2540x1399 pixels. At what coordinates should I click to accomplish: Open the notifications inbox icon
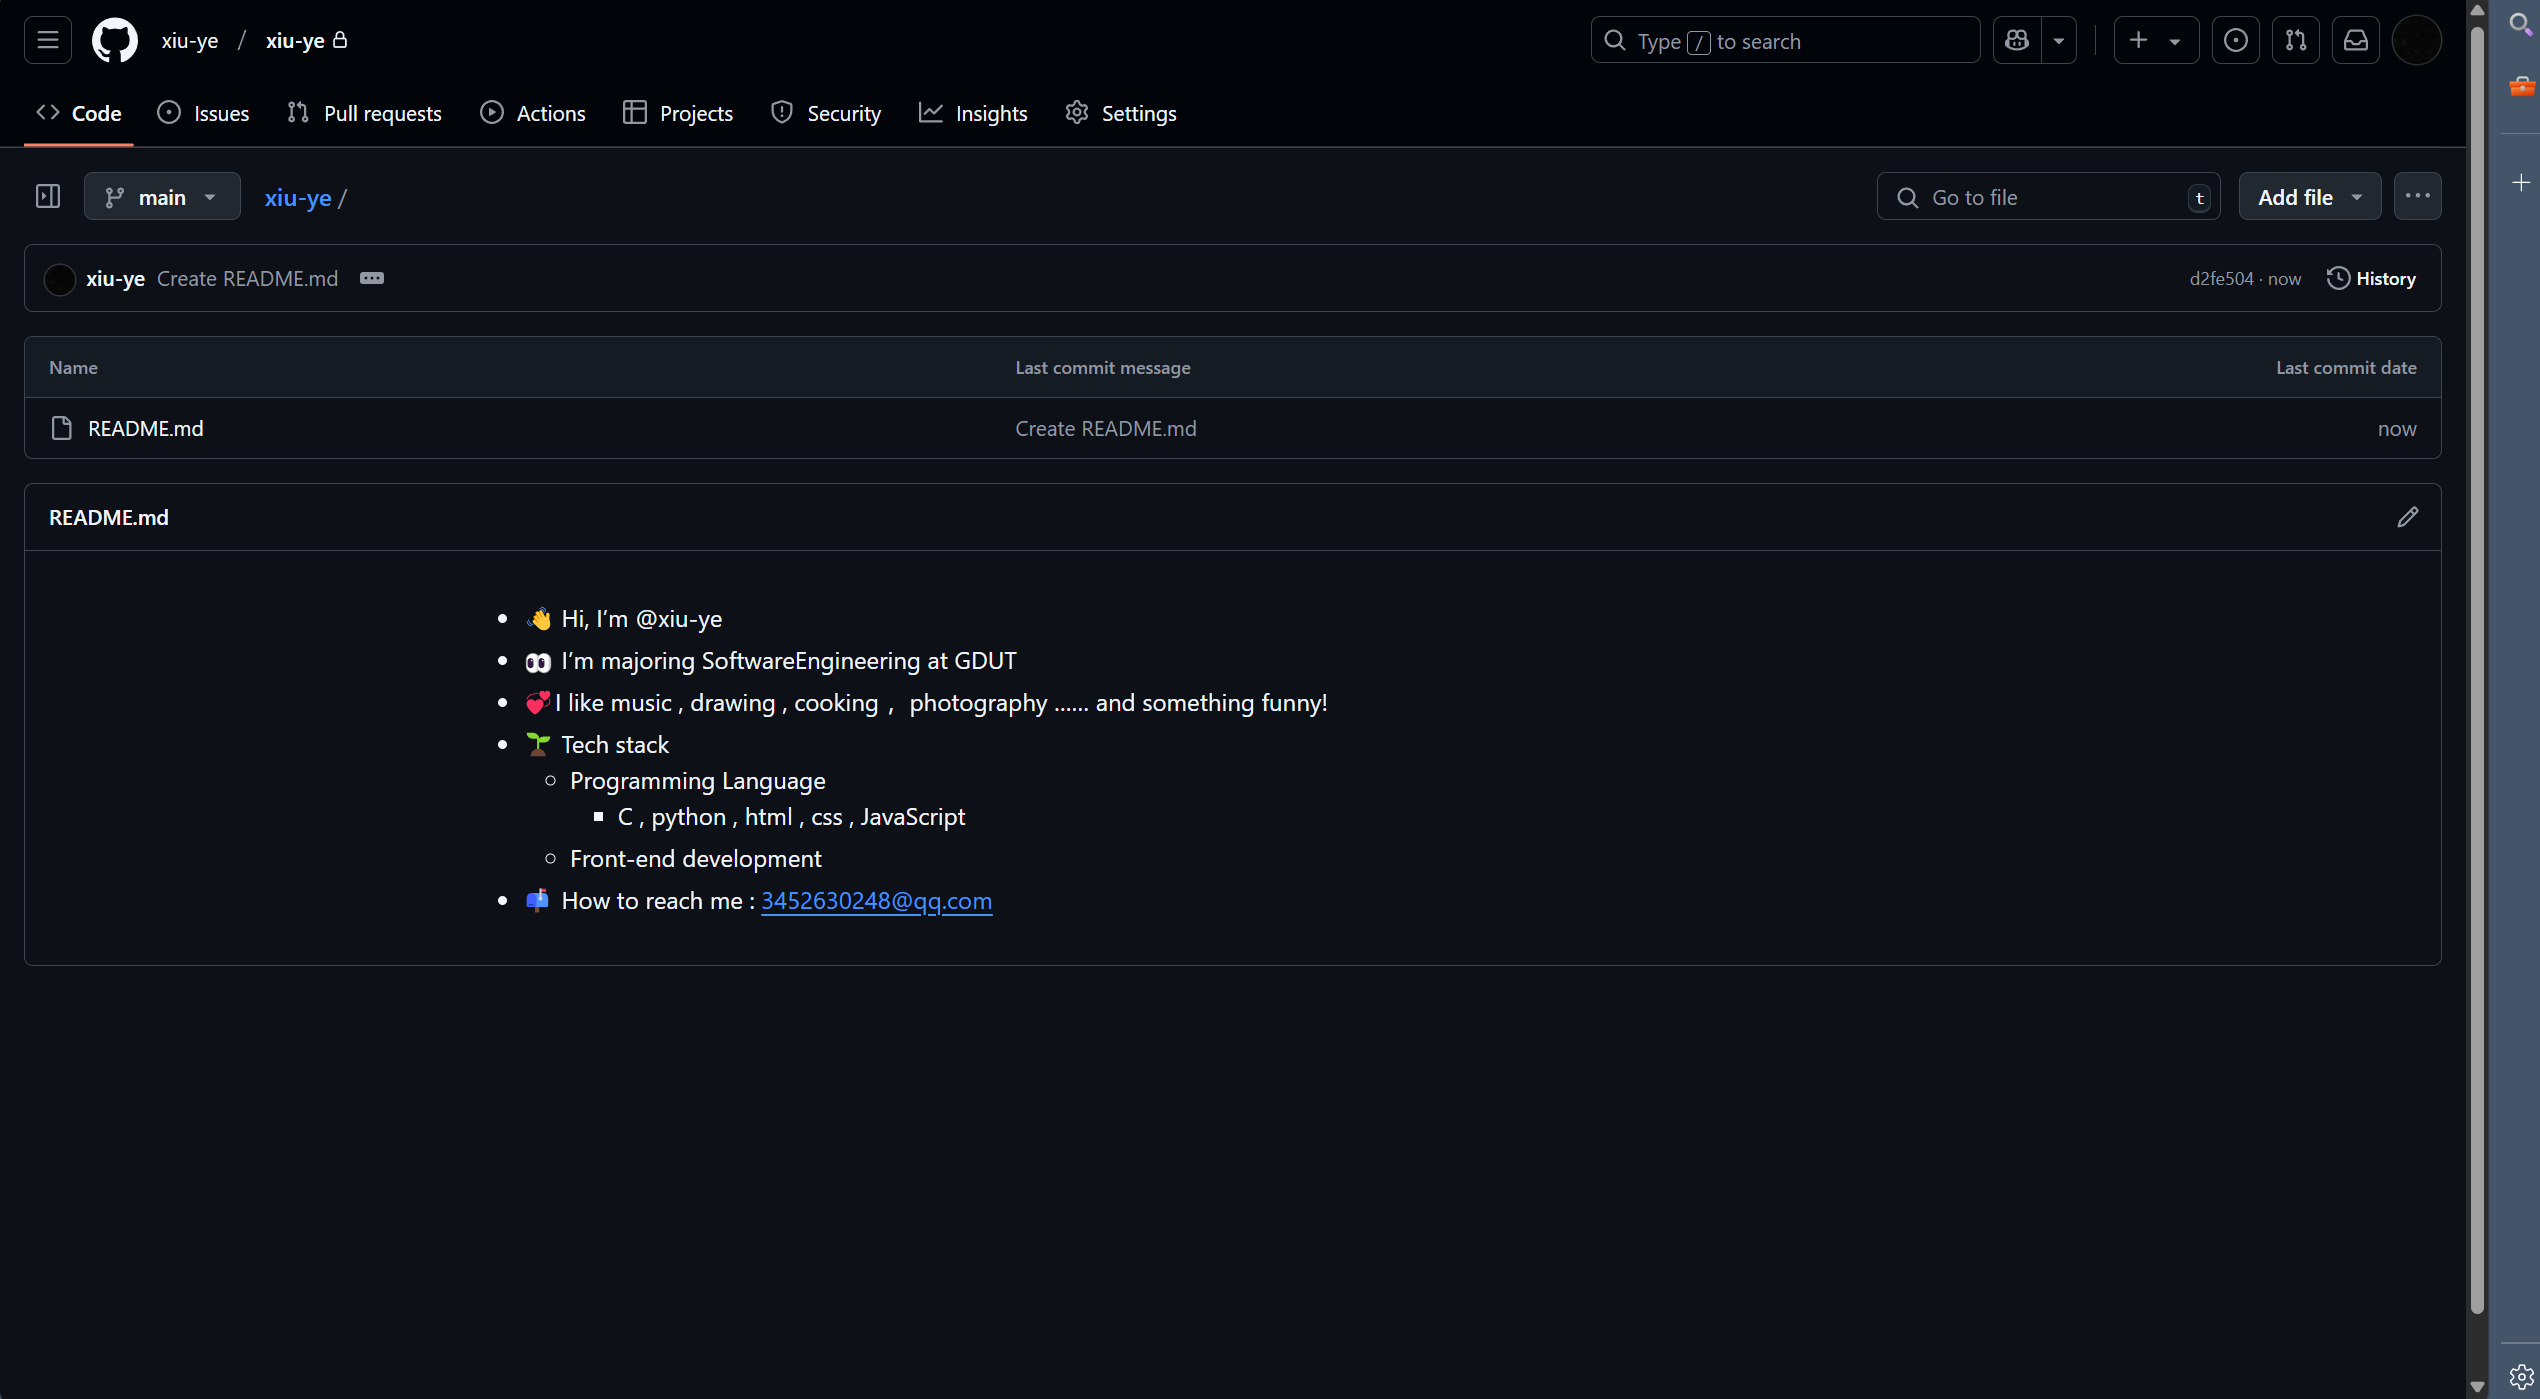coord(2355,40)
